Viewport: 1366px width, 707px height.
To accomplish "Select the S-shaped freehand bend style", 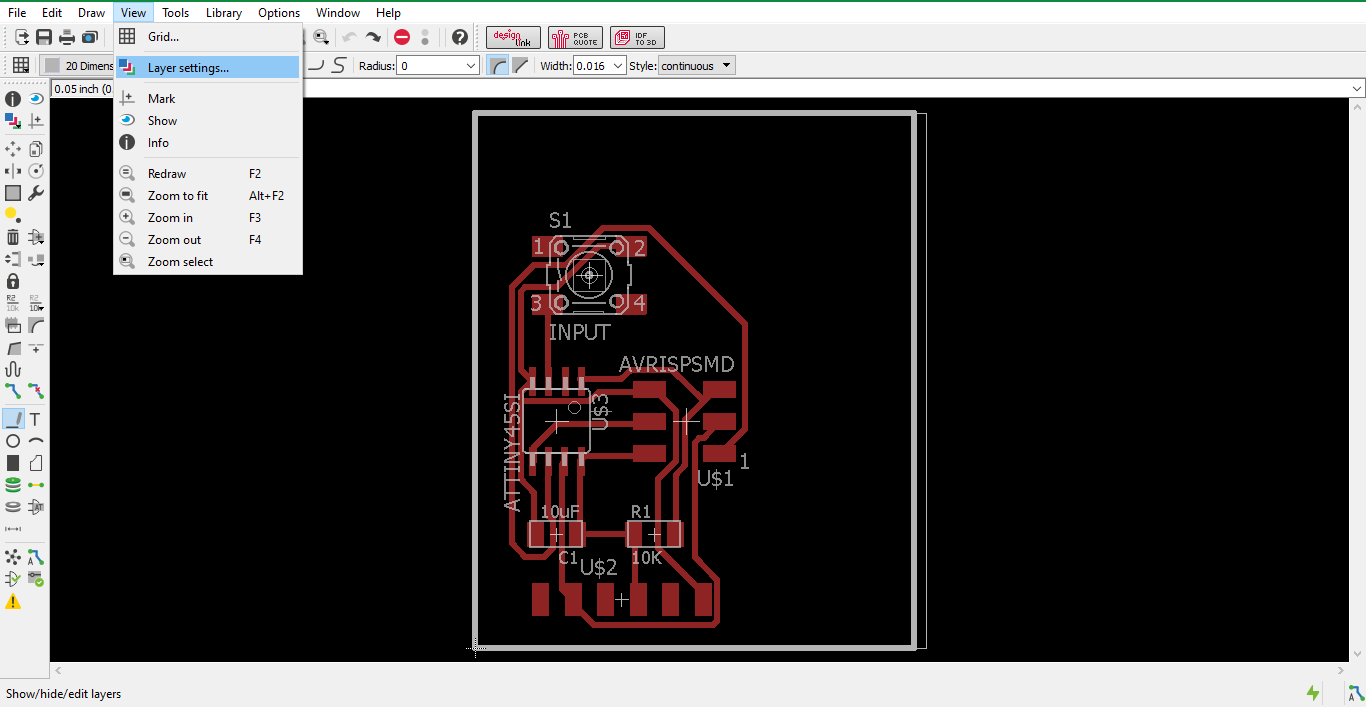I will (339, 65).
